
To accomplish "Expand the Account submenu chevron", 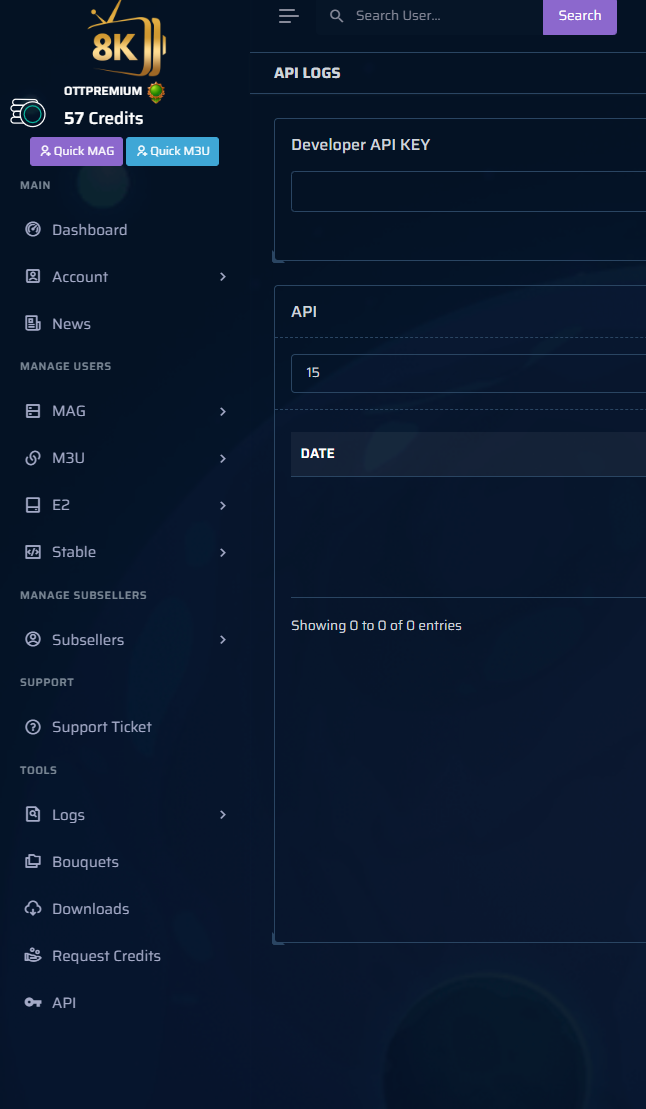I will [x=223, y=277].
